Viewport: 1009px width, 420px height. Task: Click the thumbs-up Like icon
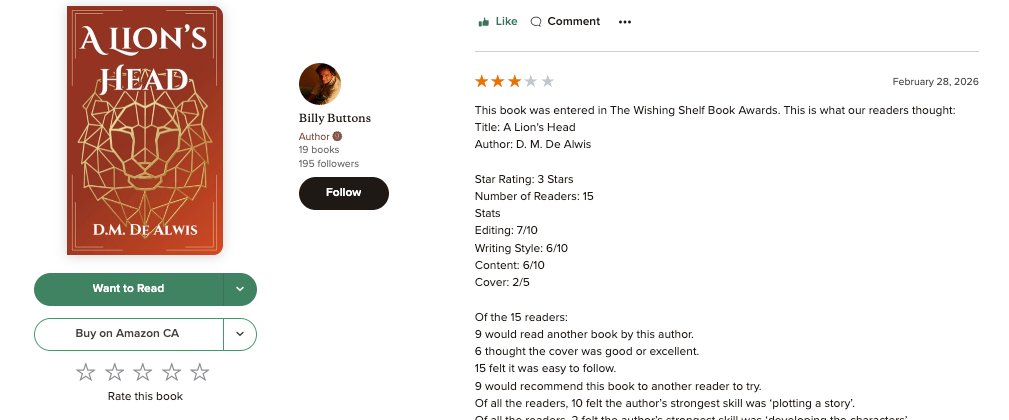pos(484,21)
